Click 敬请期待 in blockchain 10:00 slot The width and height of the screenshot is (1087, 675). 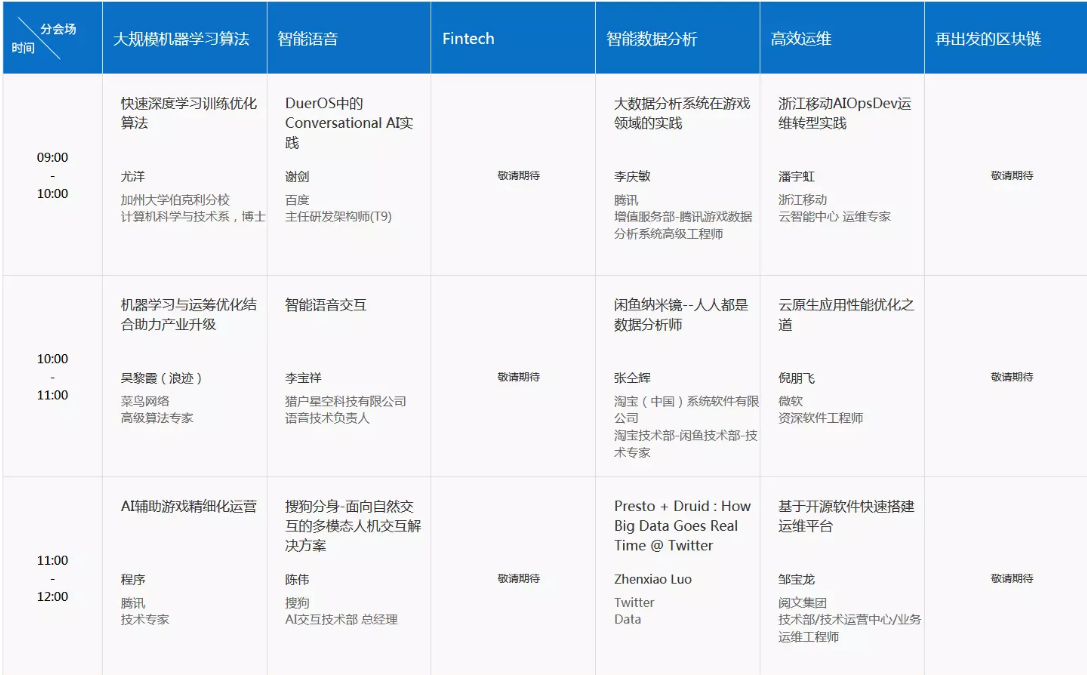pyautogui.click(x=1012, y=377)
